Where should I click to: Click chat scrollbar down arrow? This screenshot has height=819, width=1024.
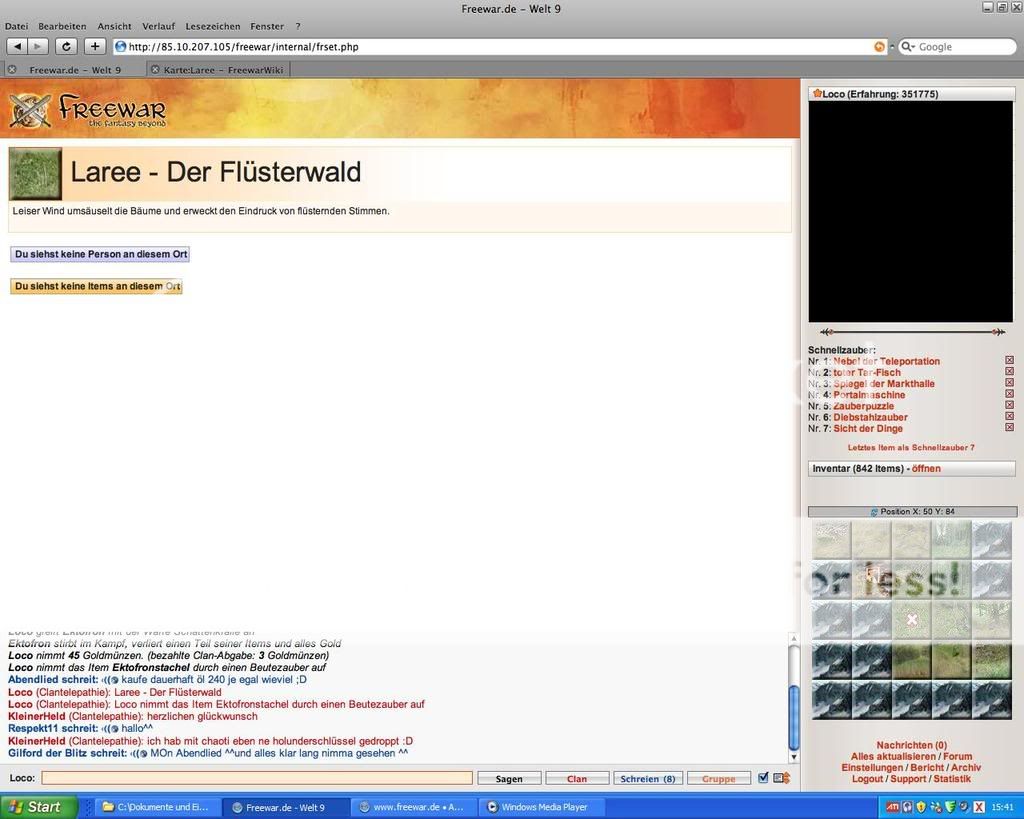pos(794,757)
